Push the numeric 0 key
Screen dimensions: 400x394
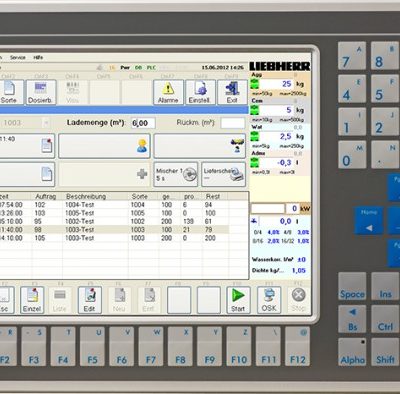[x=352, y=154]
